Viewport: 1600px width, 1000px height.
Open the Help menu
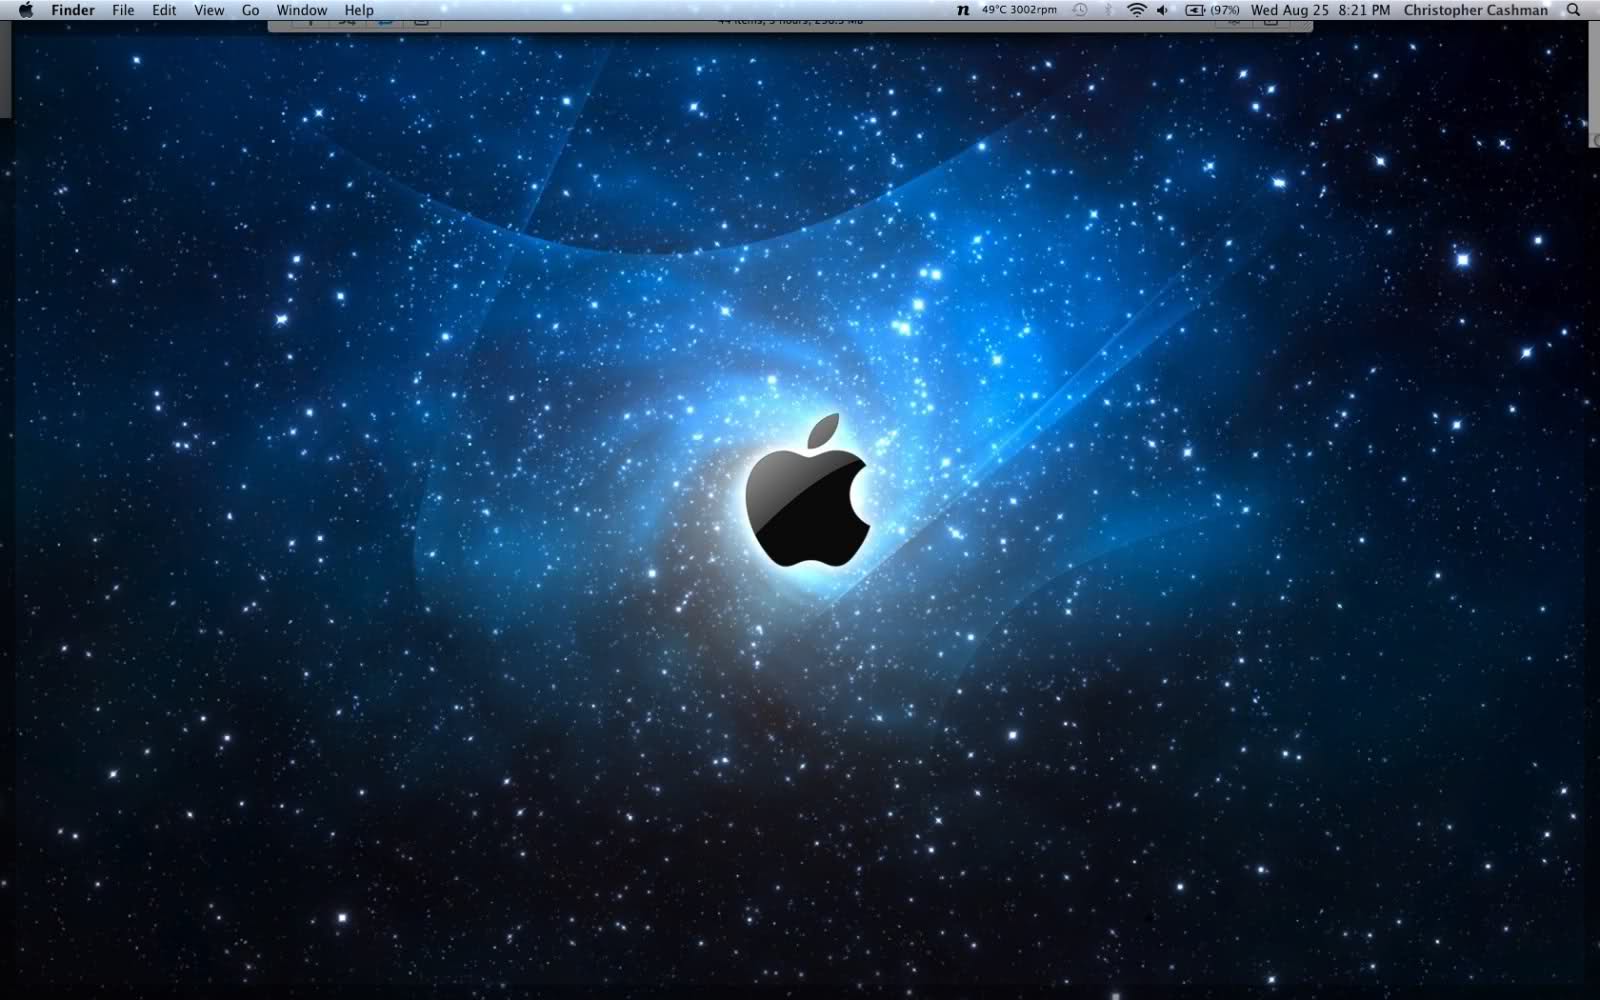pos(358,10)
